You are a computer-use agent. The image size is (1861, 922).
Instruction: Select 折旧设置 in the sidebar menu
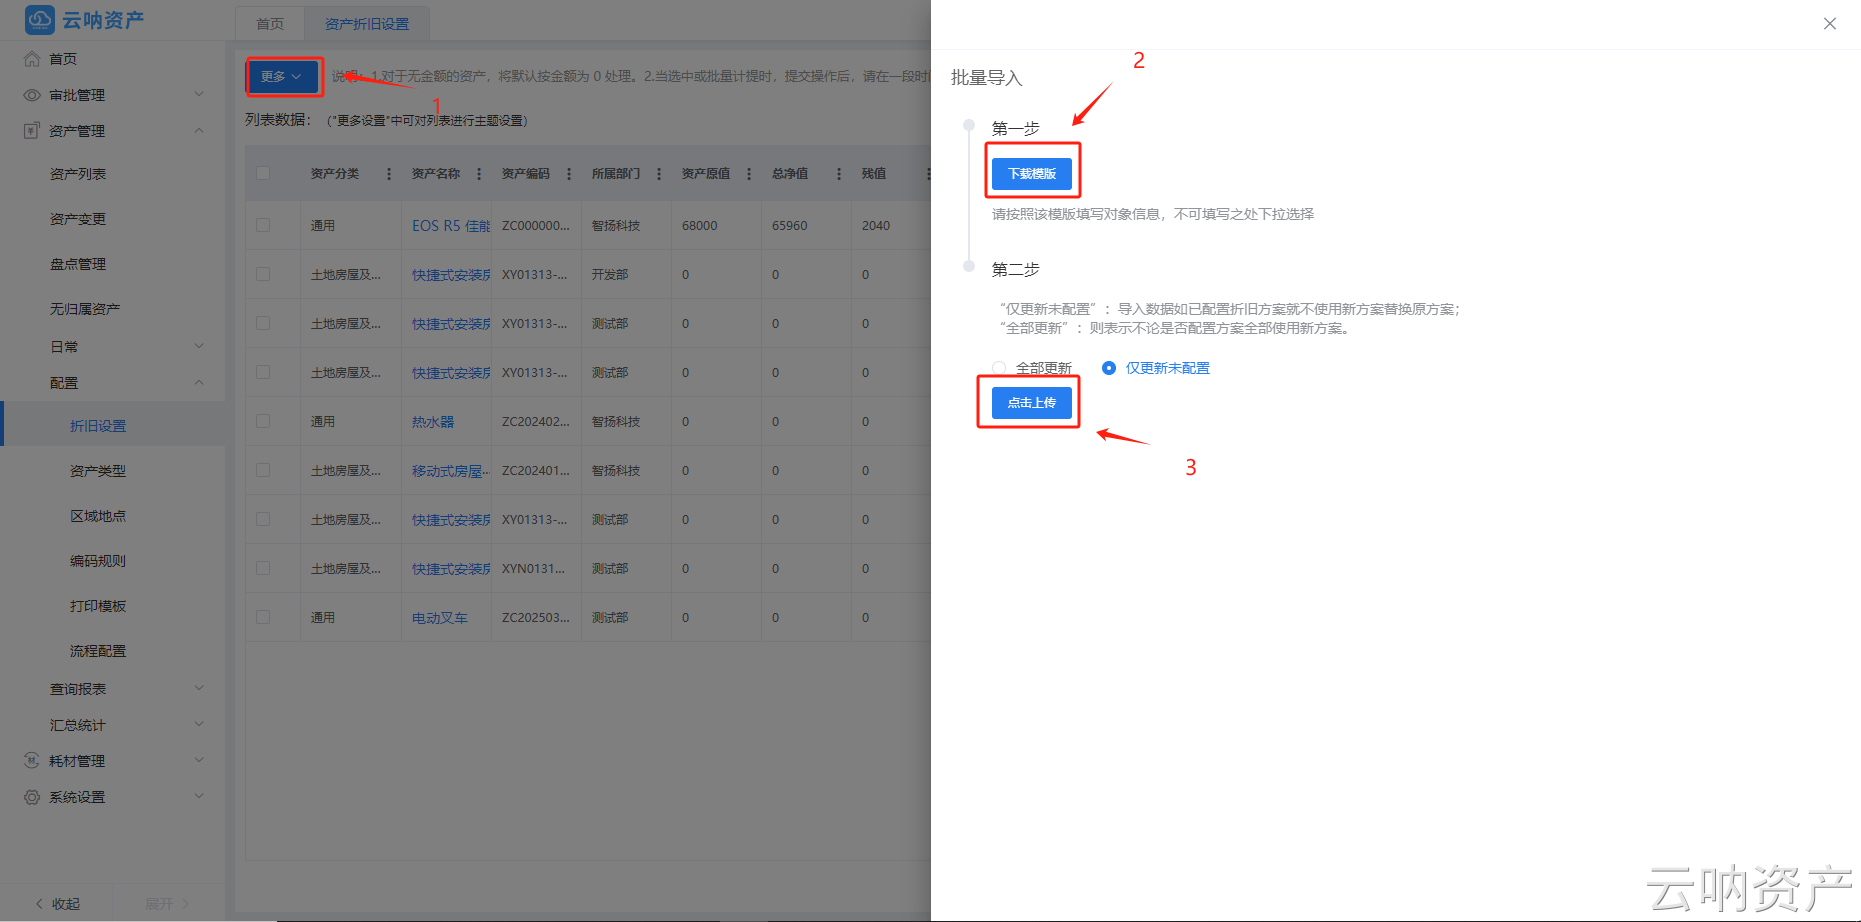(98, 424)
